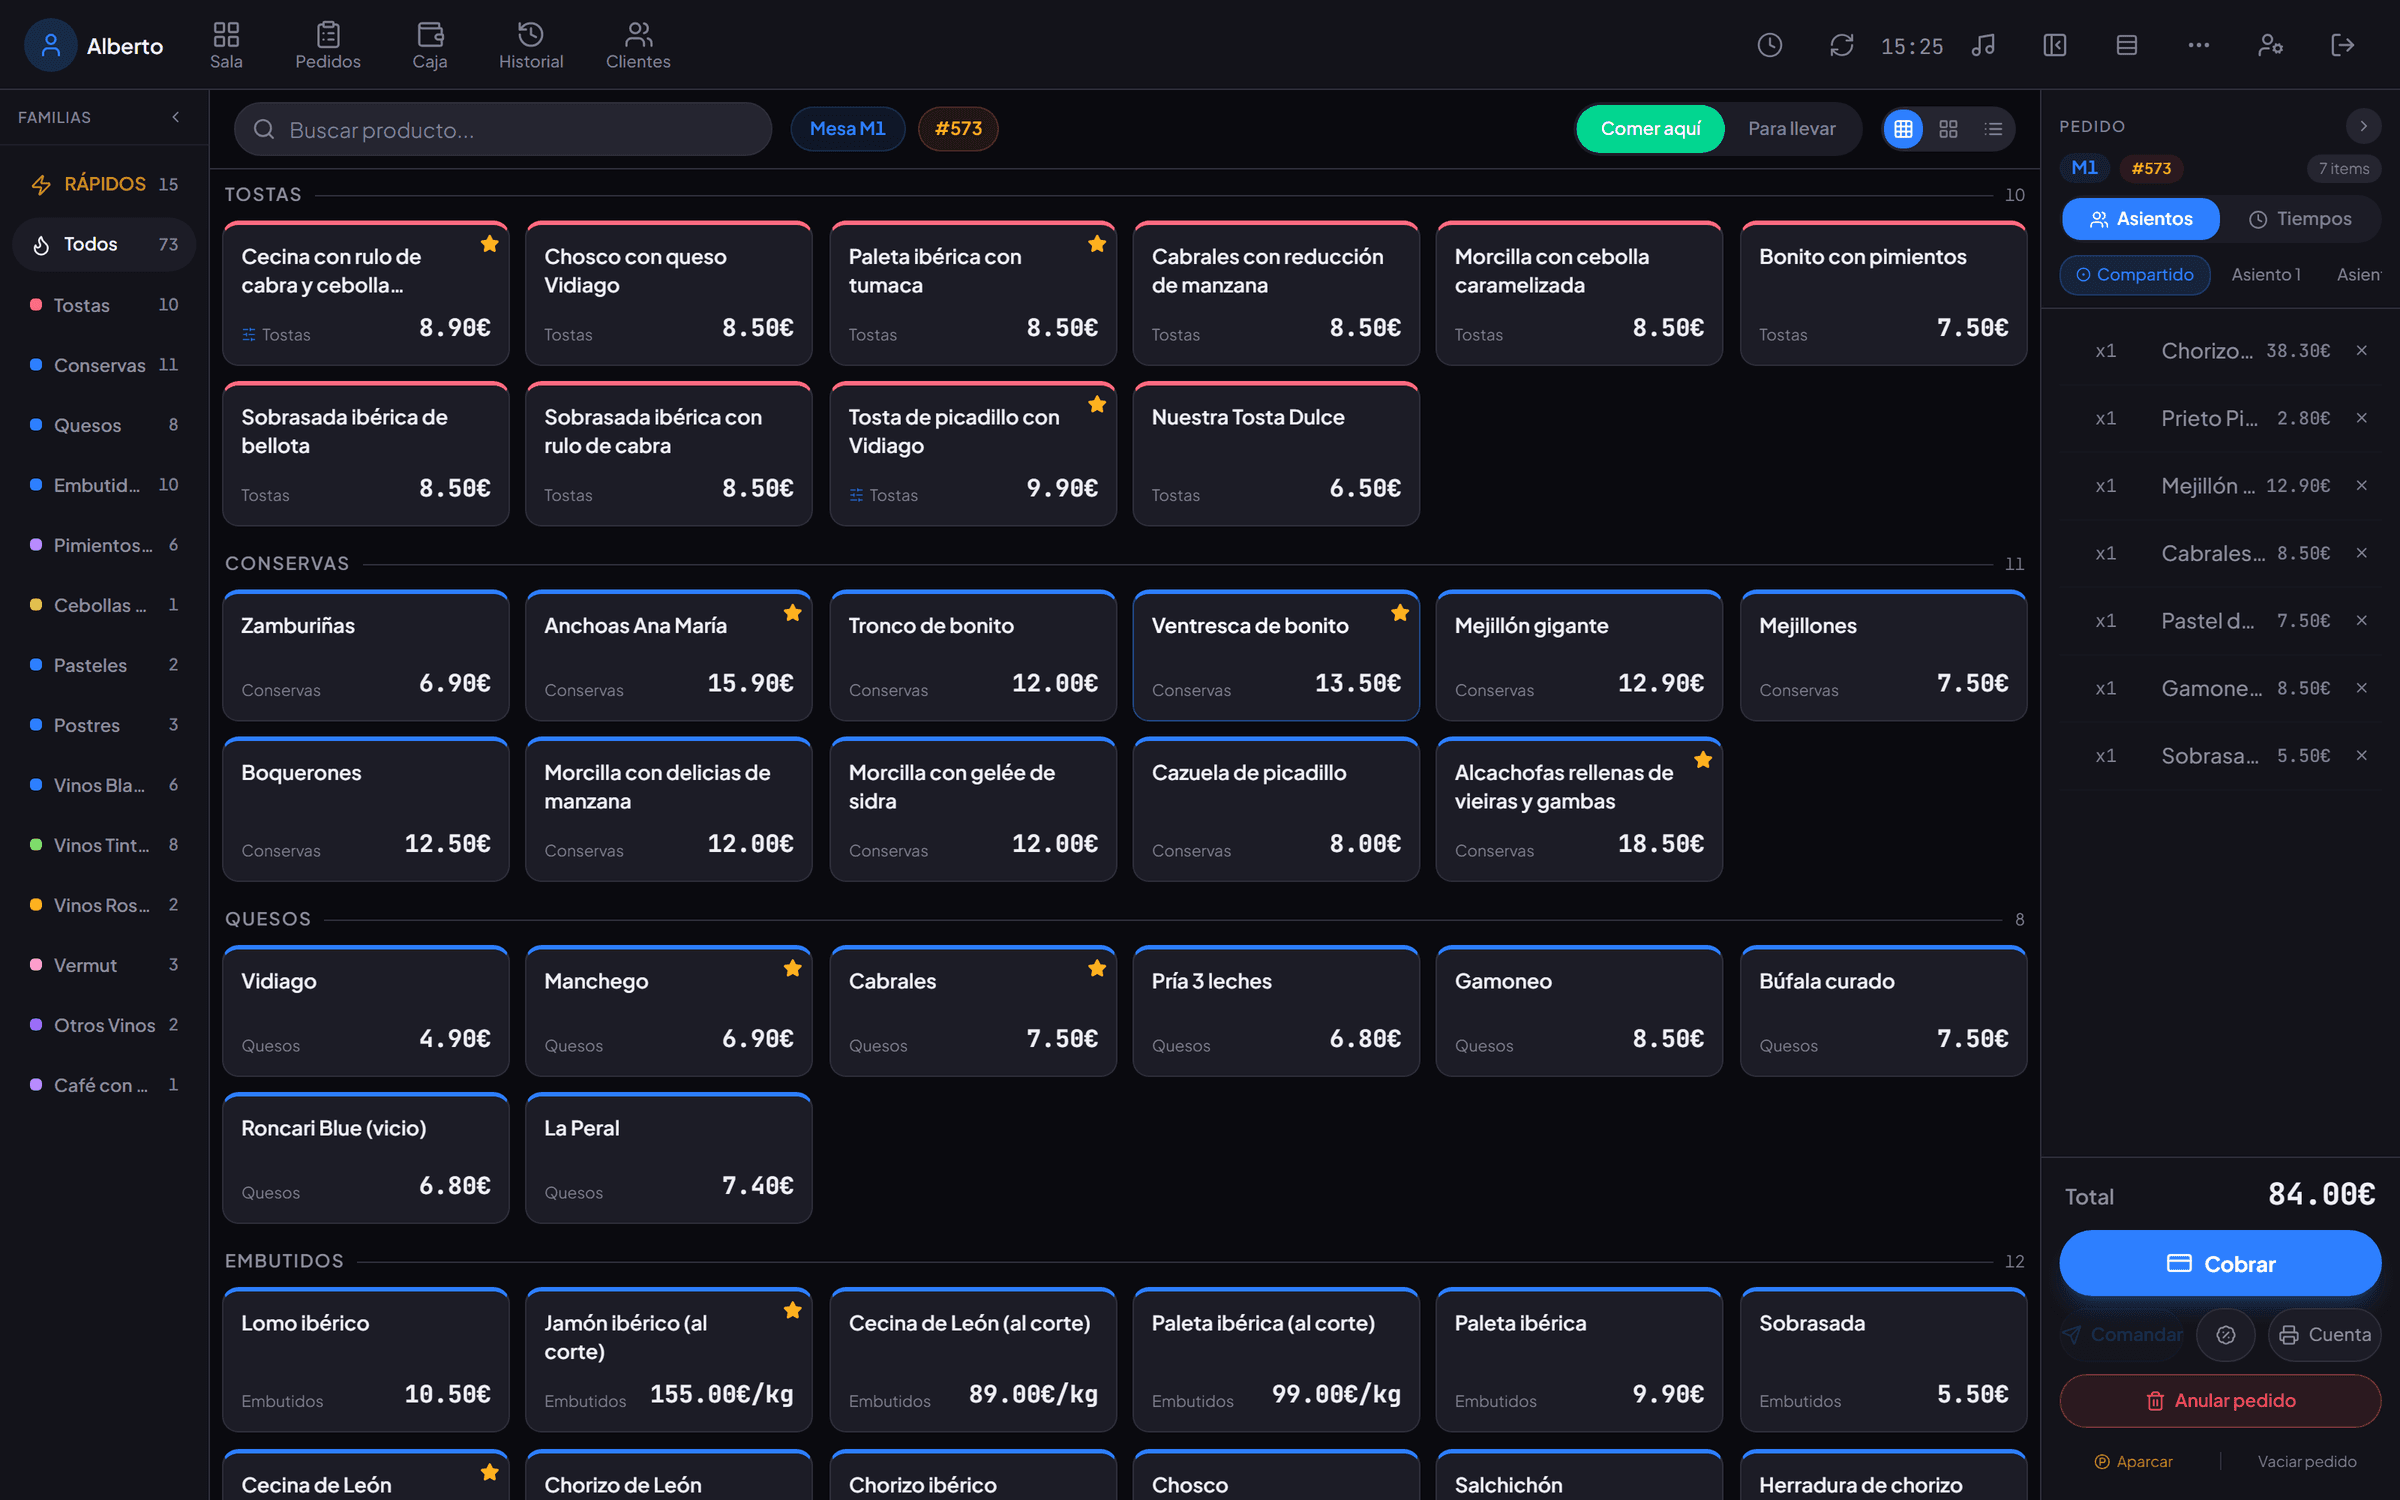The width and height of the screenshot is (2400, 1500).
Task: Filter by Vermut family
Action: [x=104, y=965]
